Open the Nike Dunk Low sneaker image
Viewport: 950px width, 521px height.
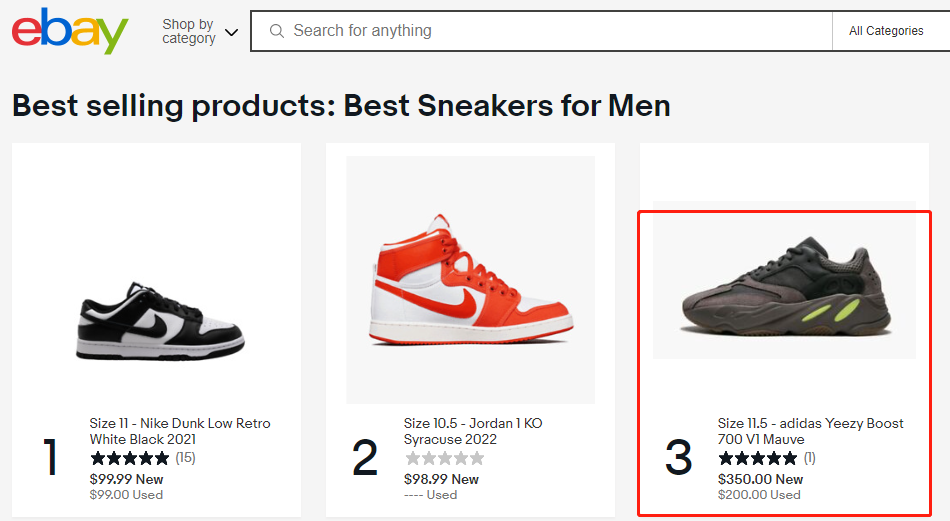[160, 322]
